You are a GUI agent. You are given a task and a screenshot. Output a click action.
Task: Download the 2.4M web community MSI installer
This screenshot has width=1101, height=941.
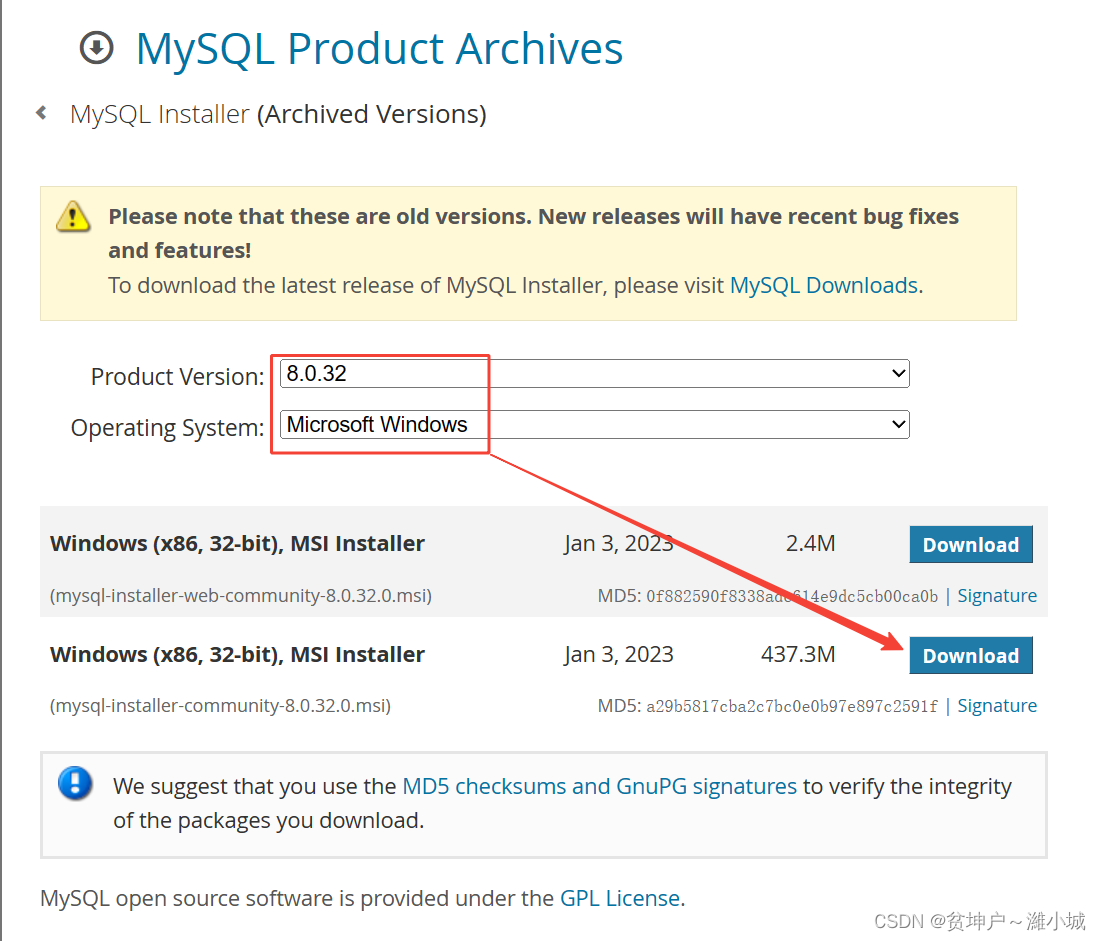point(970,544)
